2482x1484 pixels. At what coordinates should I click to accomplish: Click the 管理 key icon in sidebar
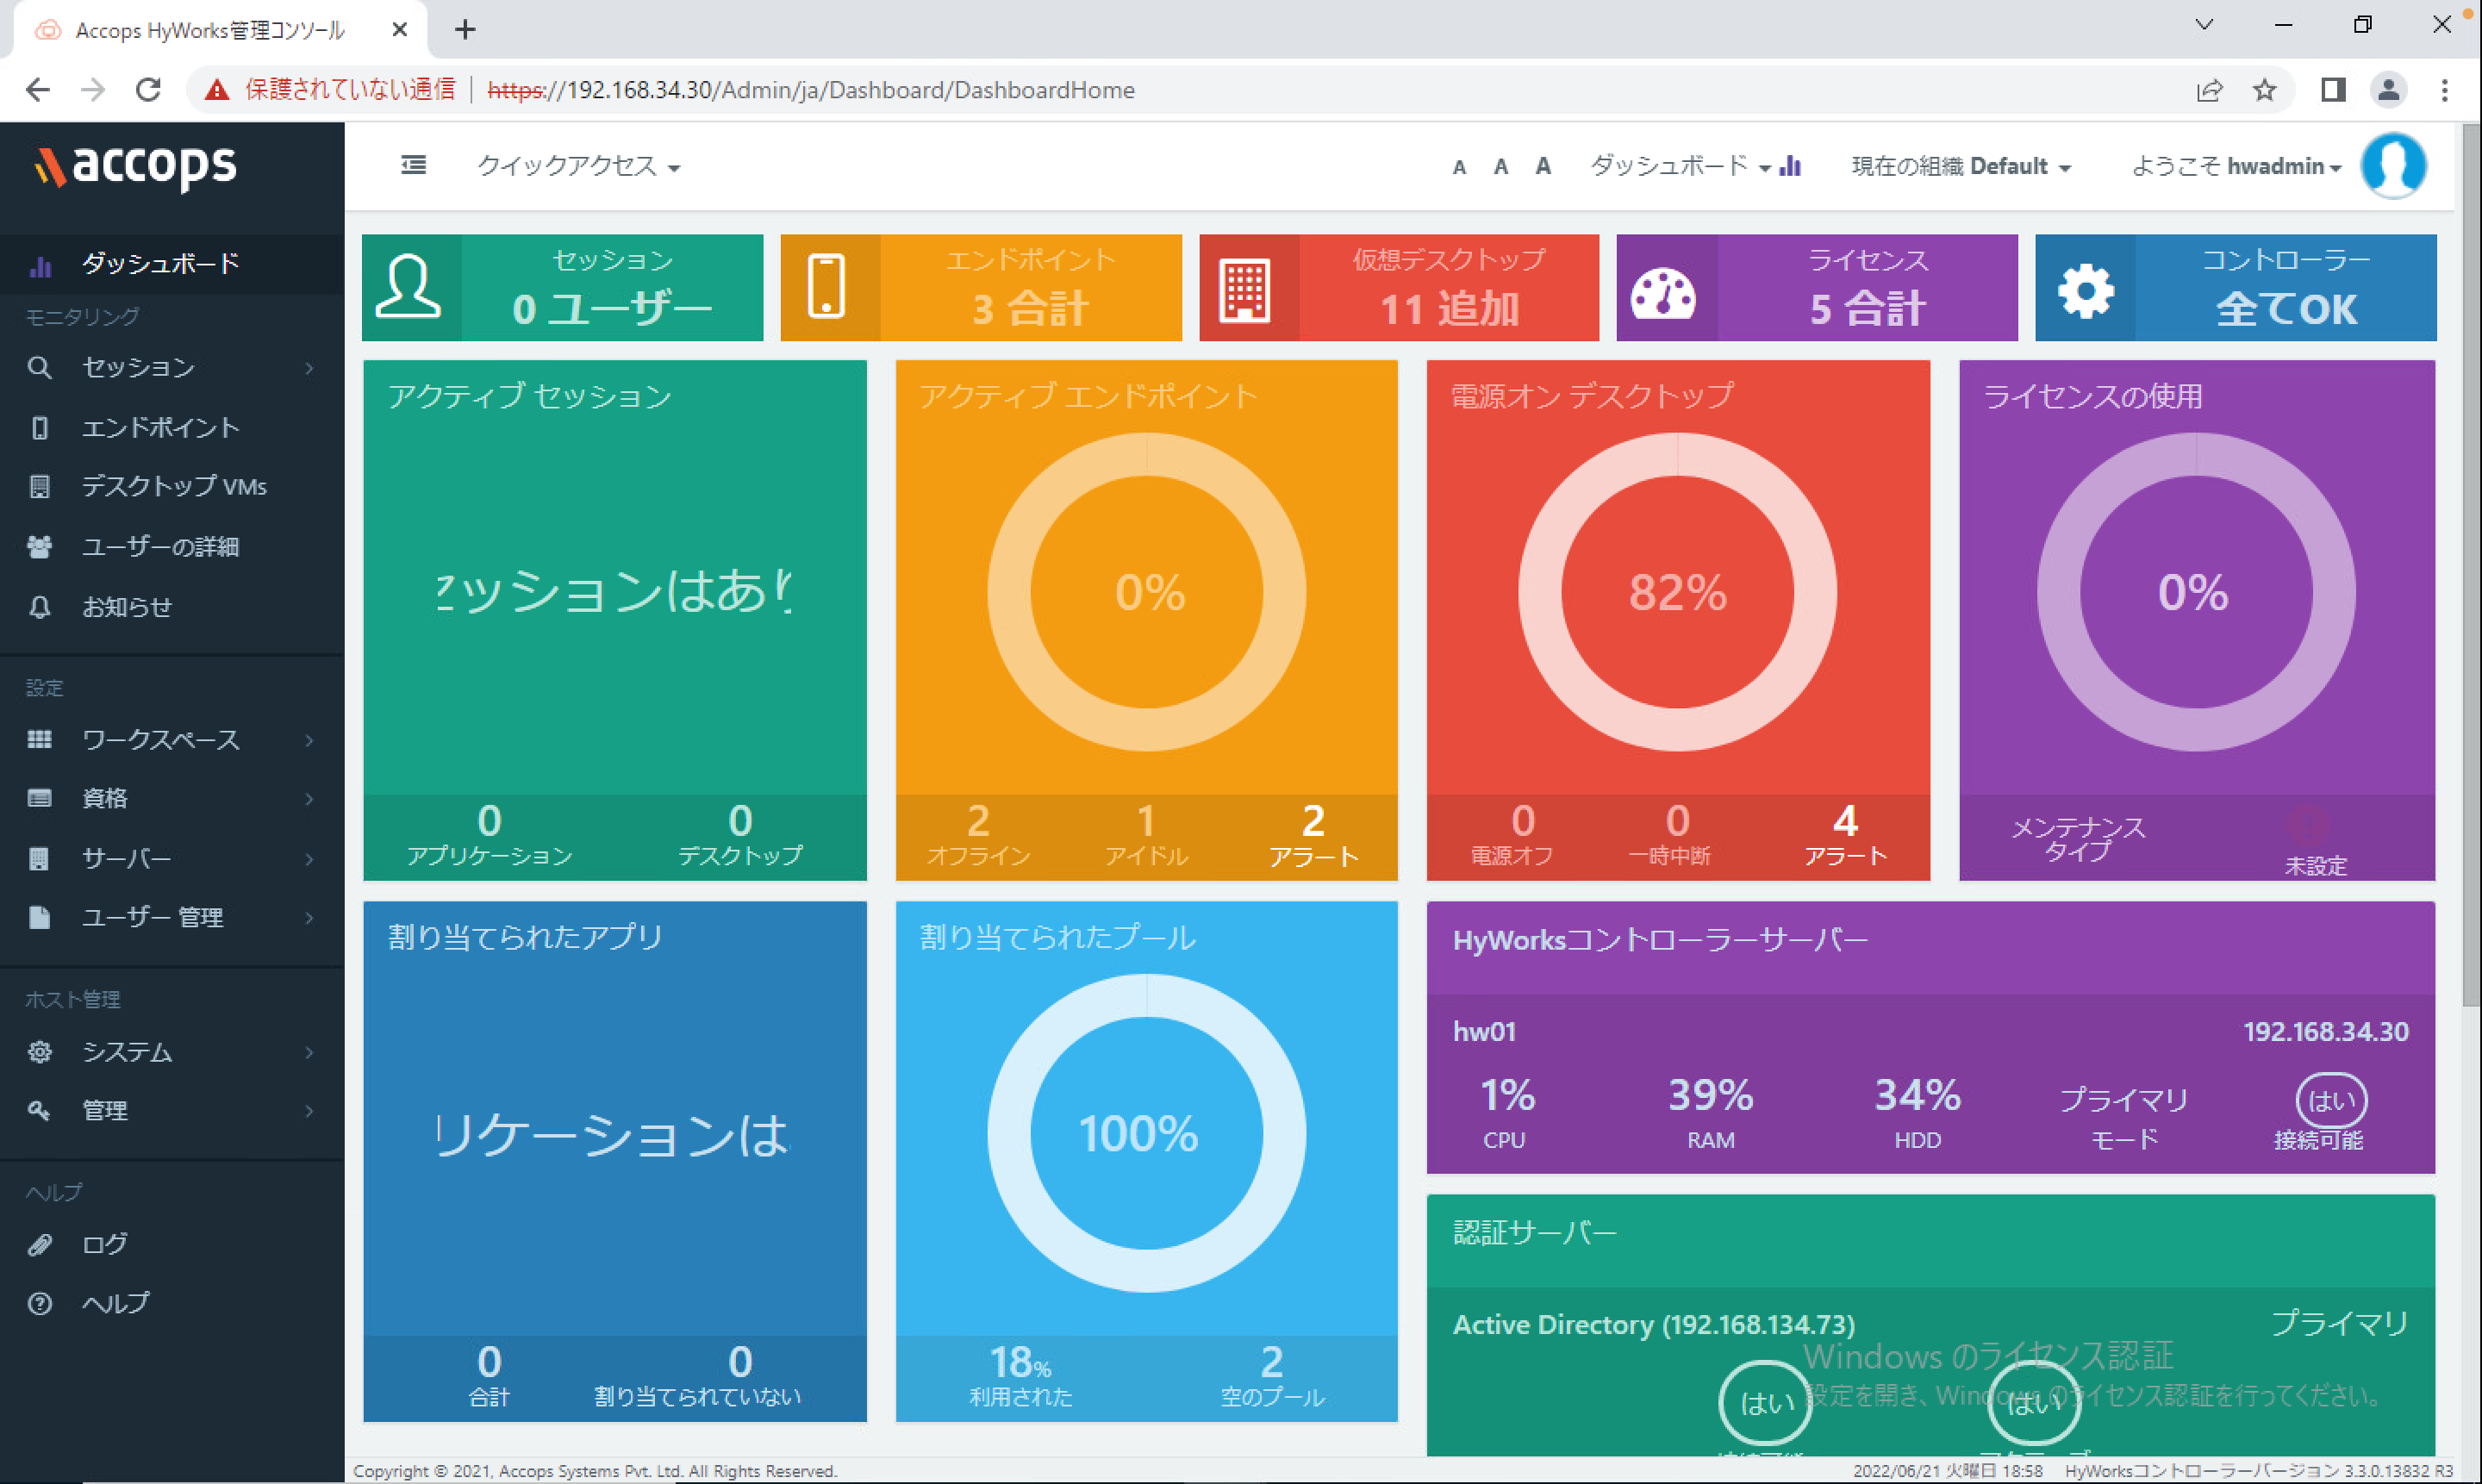(x=39, y=1110)
